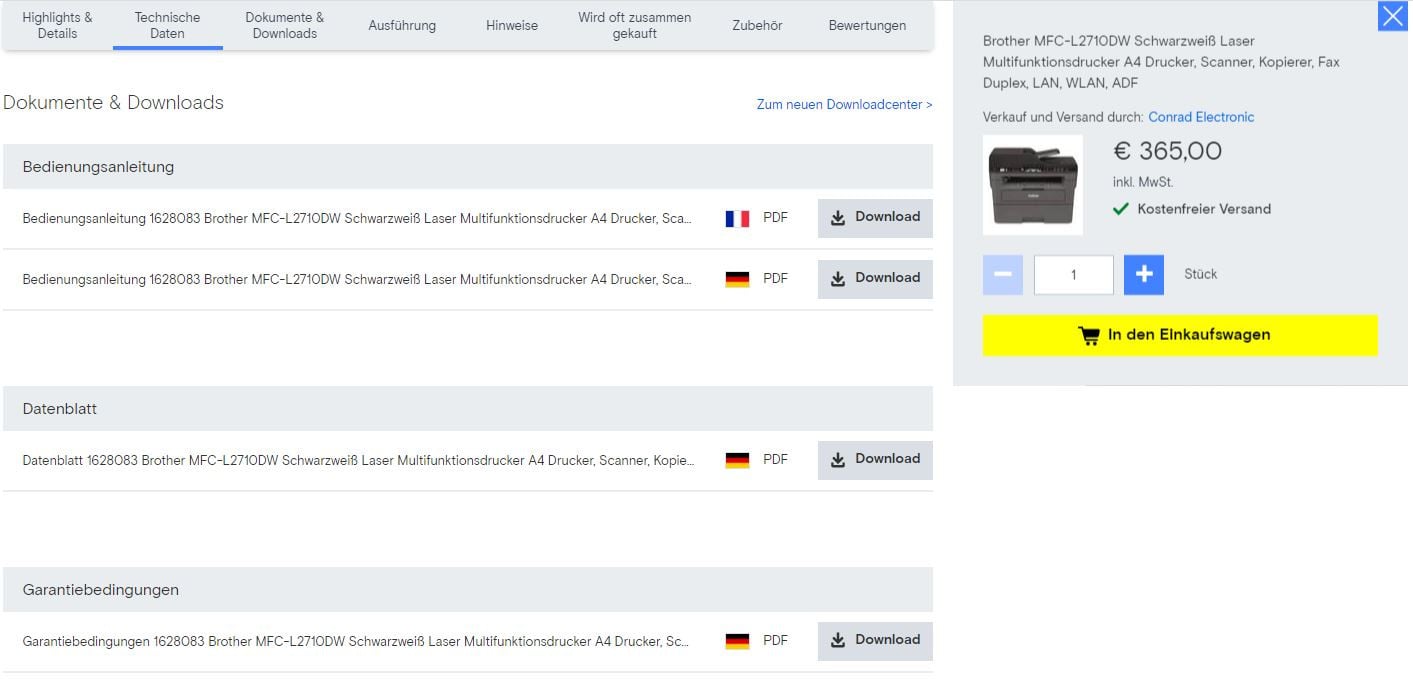The width and height of the screenshot is (1413, 679).
Task: Increase quantity with the plus stepper
Action: point(1144,273)
